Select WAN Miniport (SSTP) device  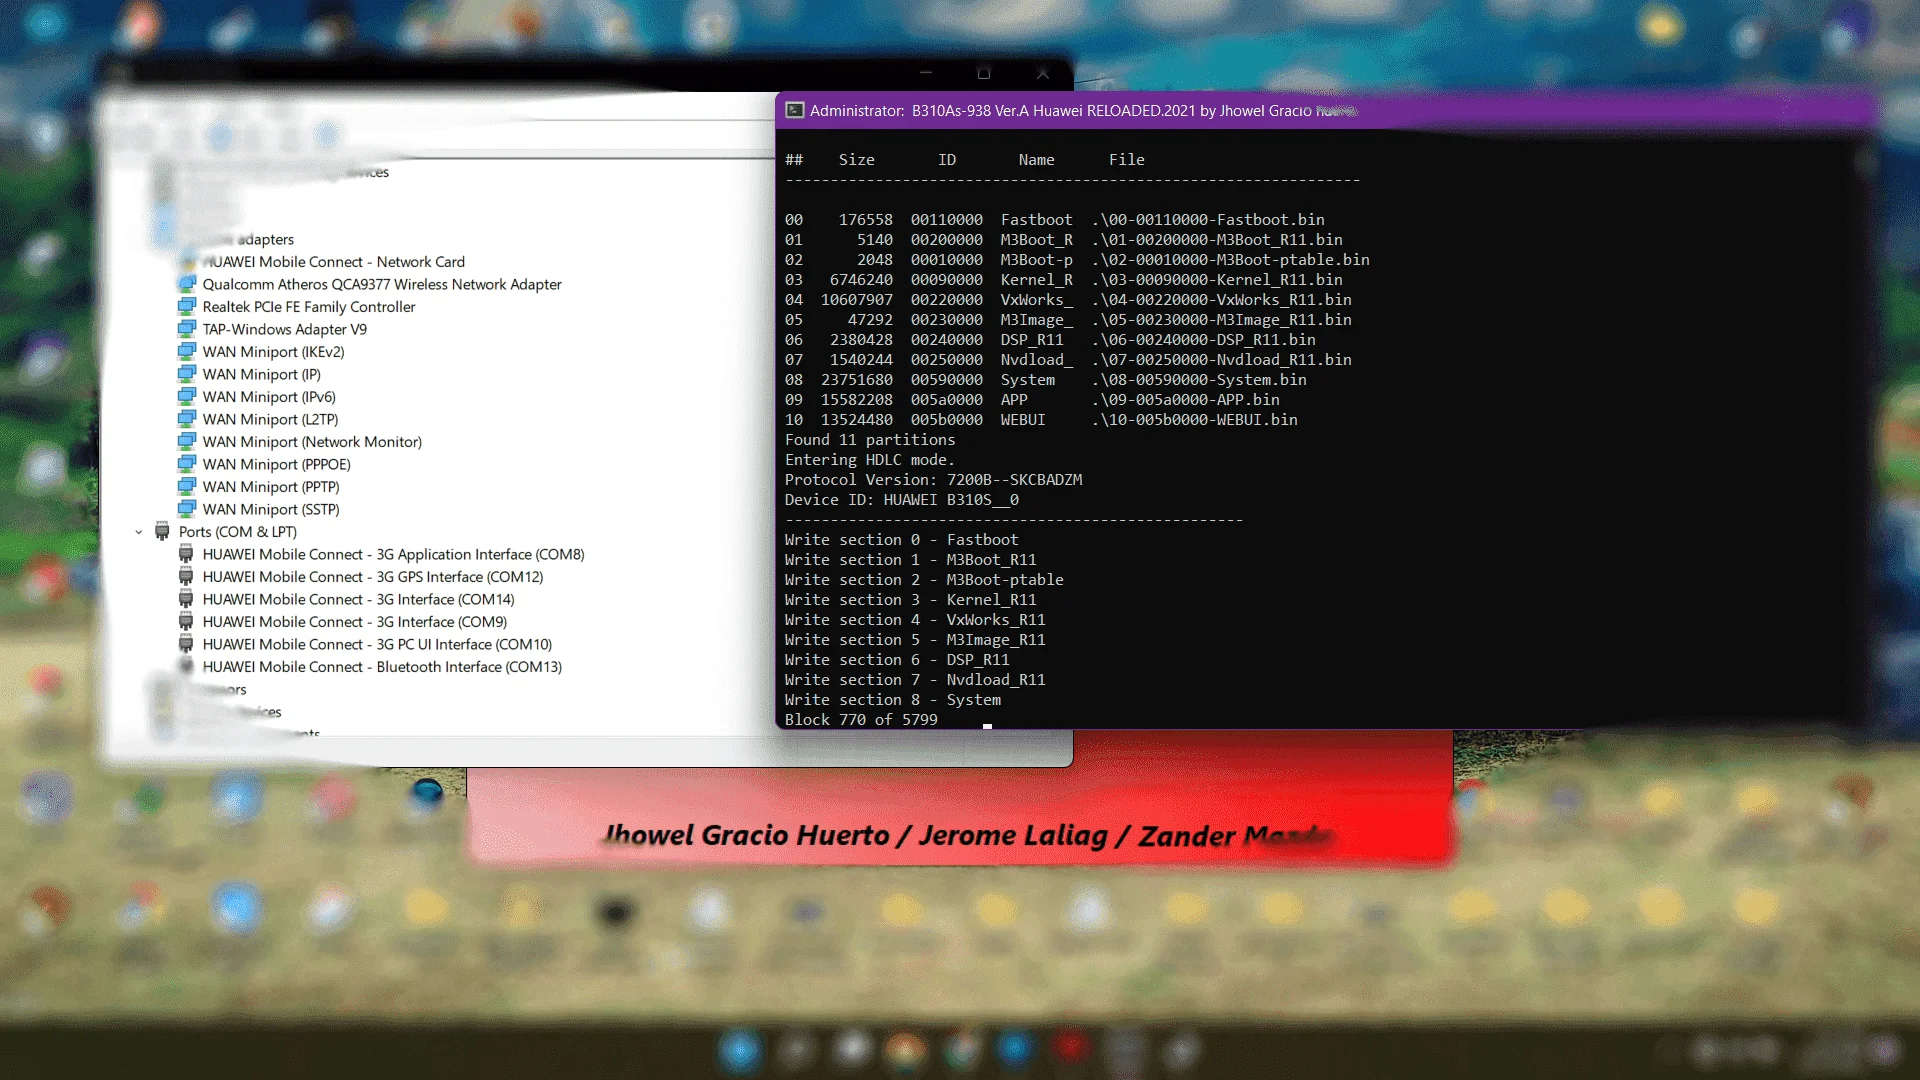271,509
